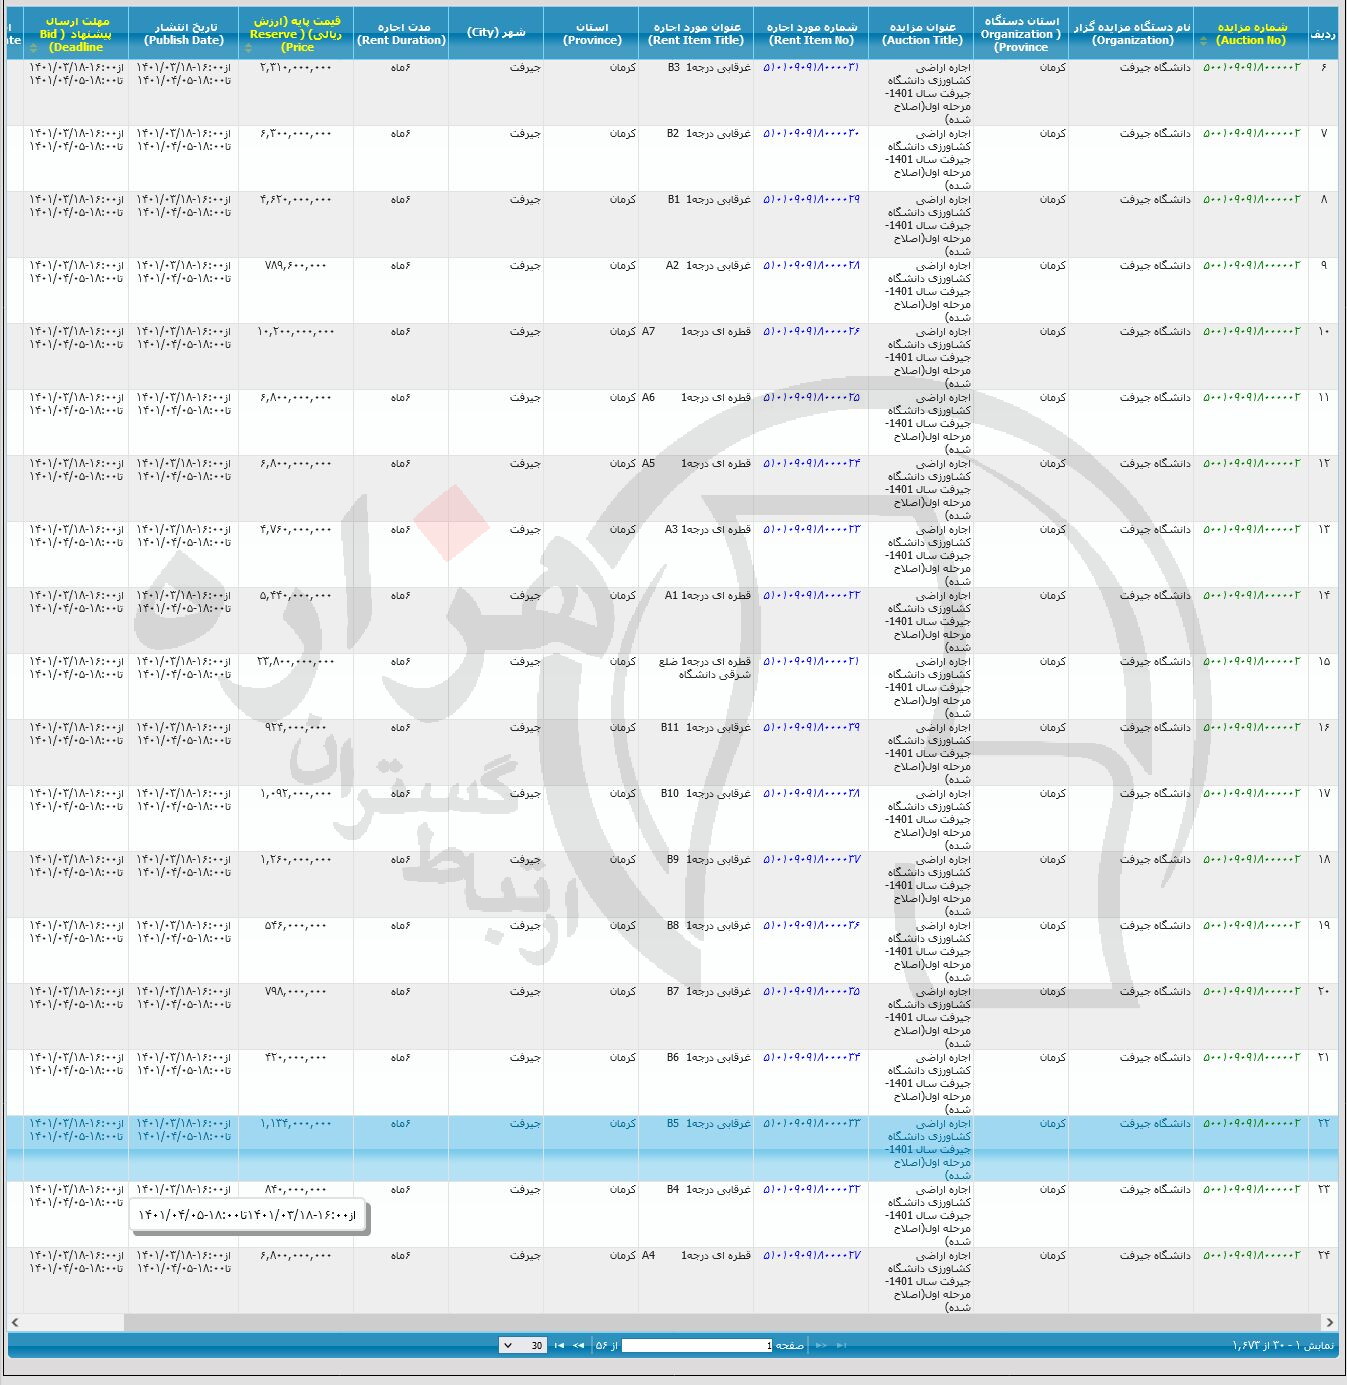Screen dimensions: 1347x1385
Task: Open the green auction number link in row ۲۴
Action: pos(1251,1255)
